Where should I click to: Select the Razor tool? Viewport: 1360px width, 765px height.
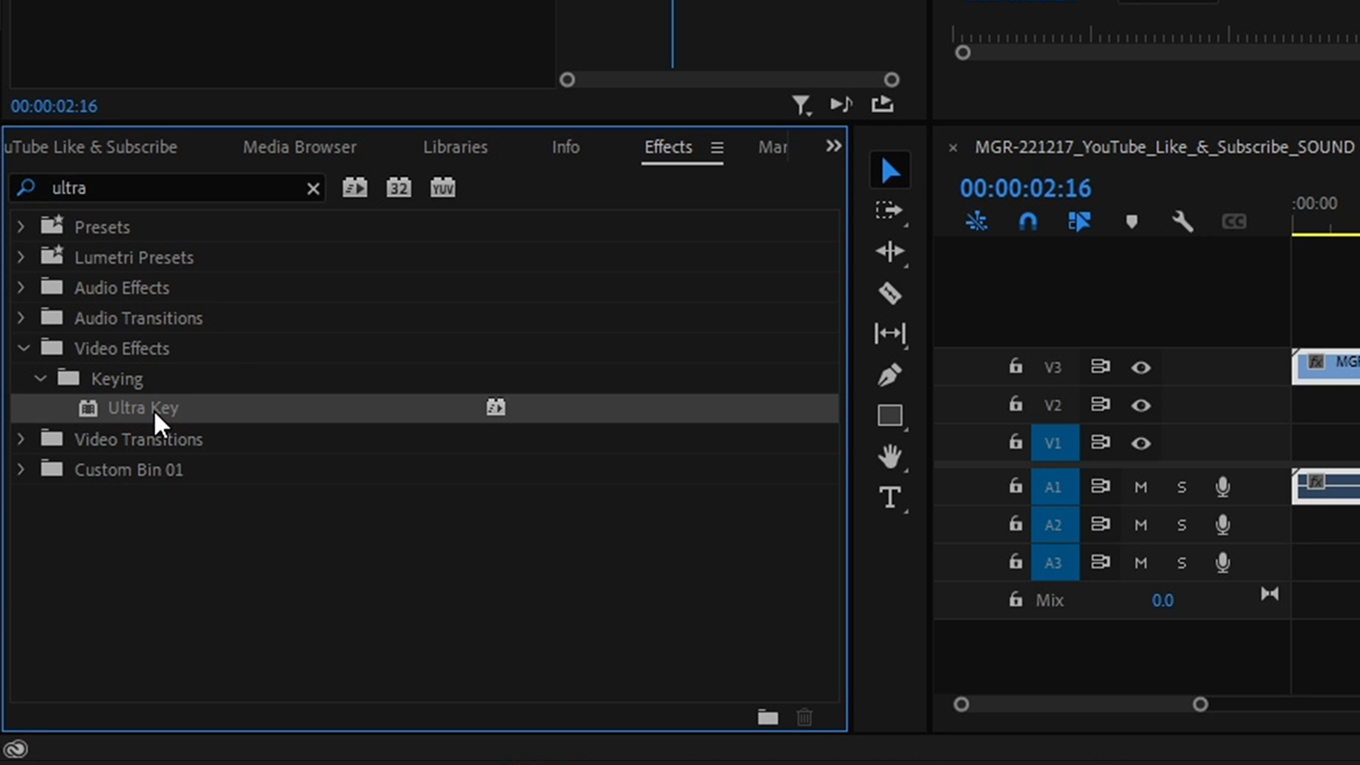pyautogui.click(x=890, y=293)
